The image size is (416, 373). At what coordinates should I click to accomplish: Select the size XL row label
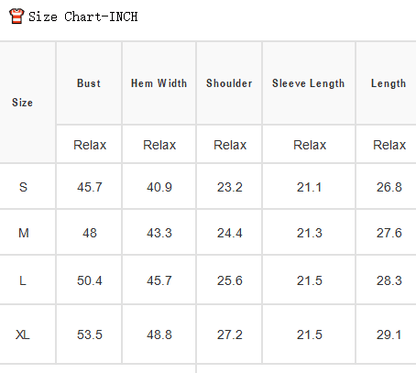tap(22, 334)
